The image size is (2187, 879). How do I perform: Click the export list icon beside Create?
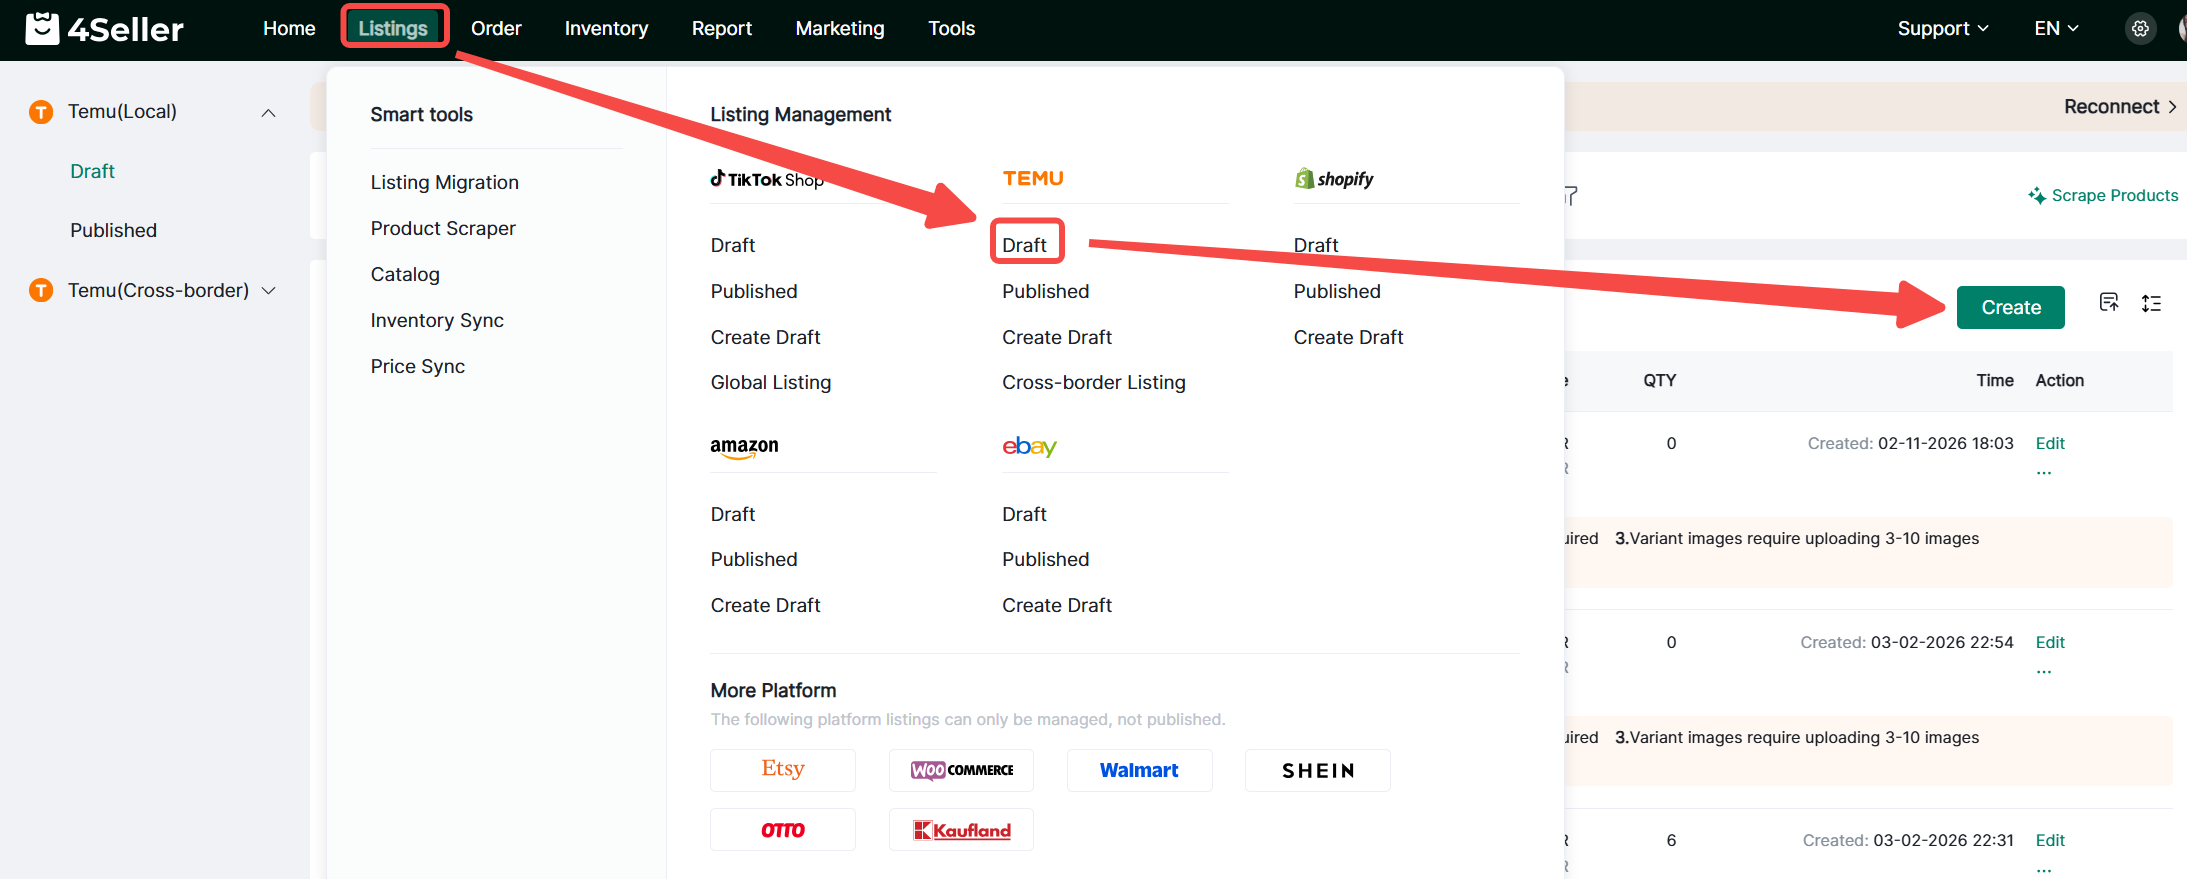2108,303
